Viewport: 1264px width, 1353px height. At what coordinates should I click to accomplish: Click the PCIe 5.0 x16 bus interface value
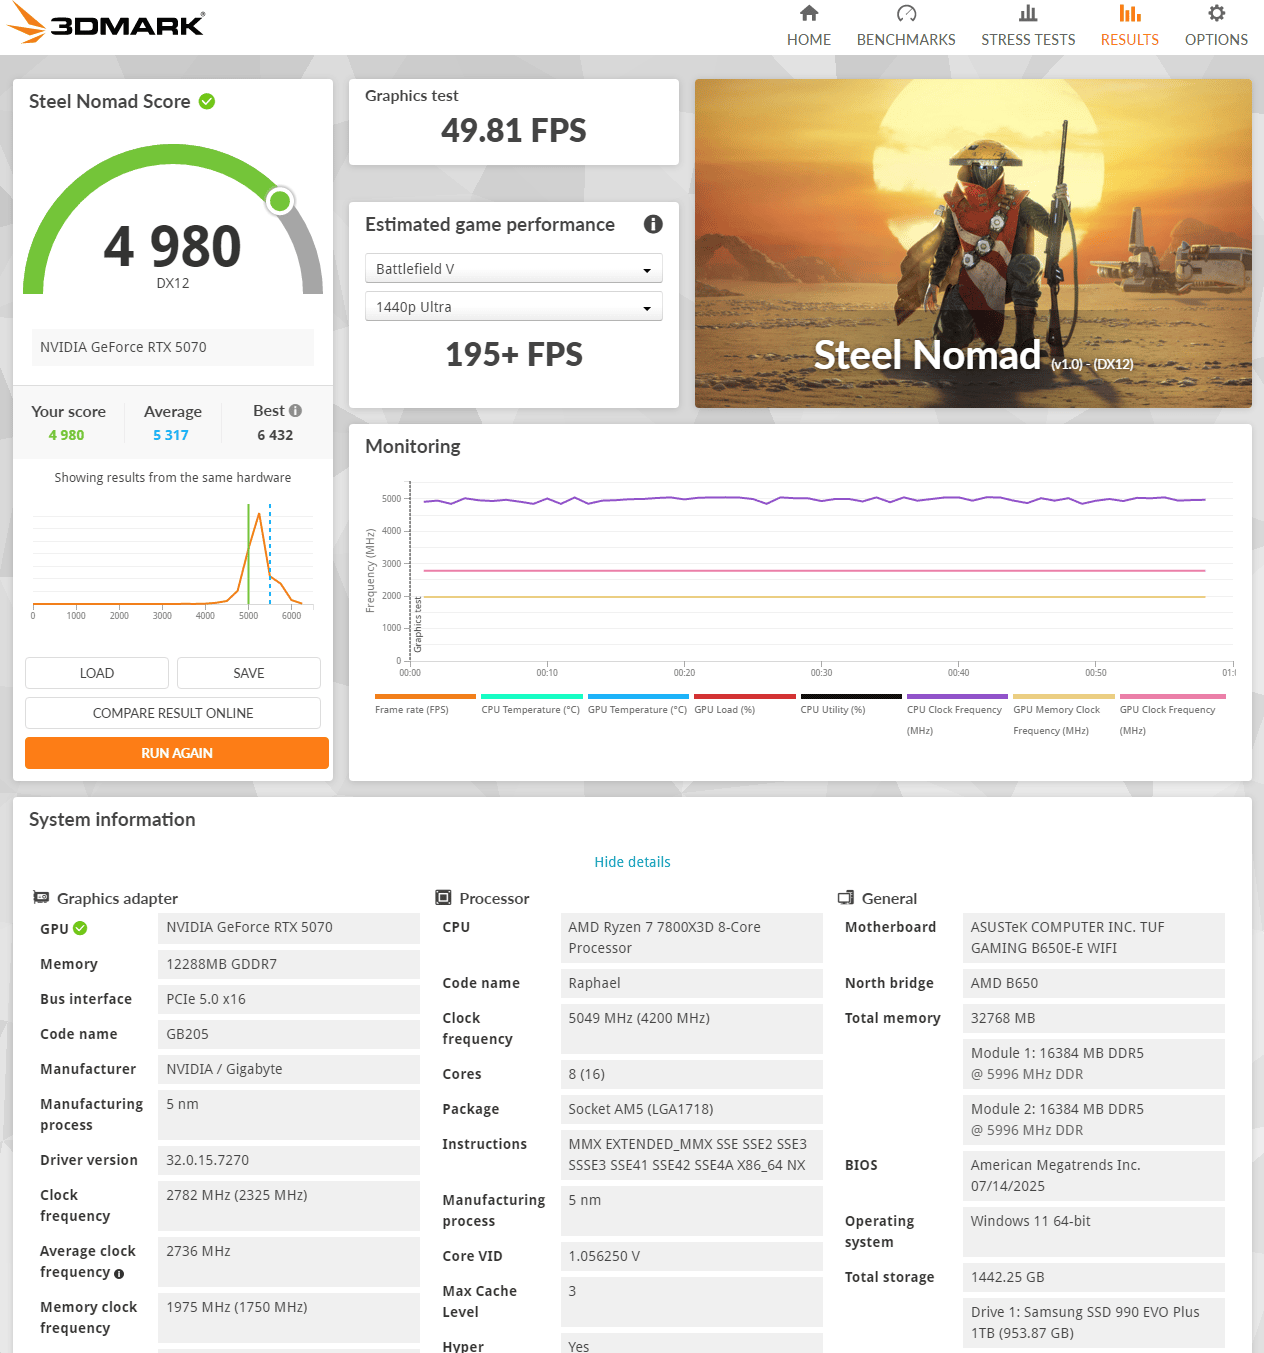coord(289,999)
